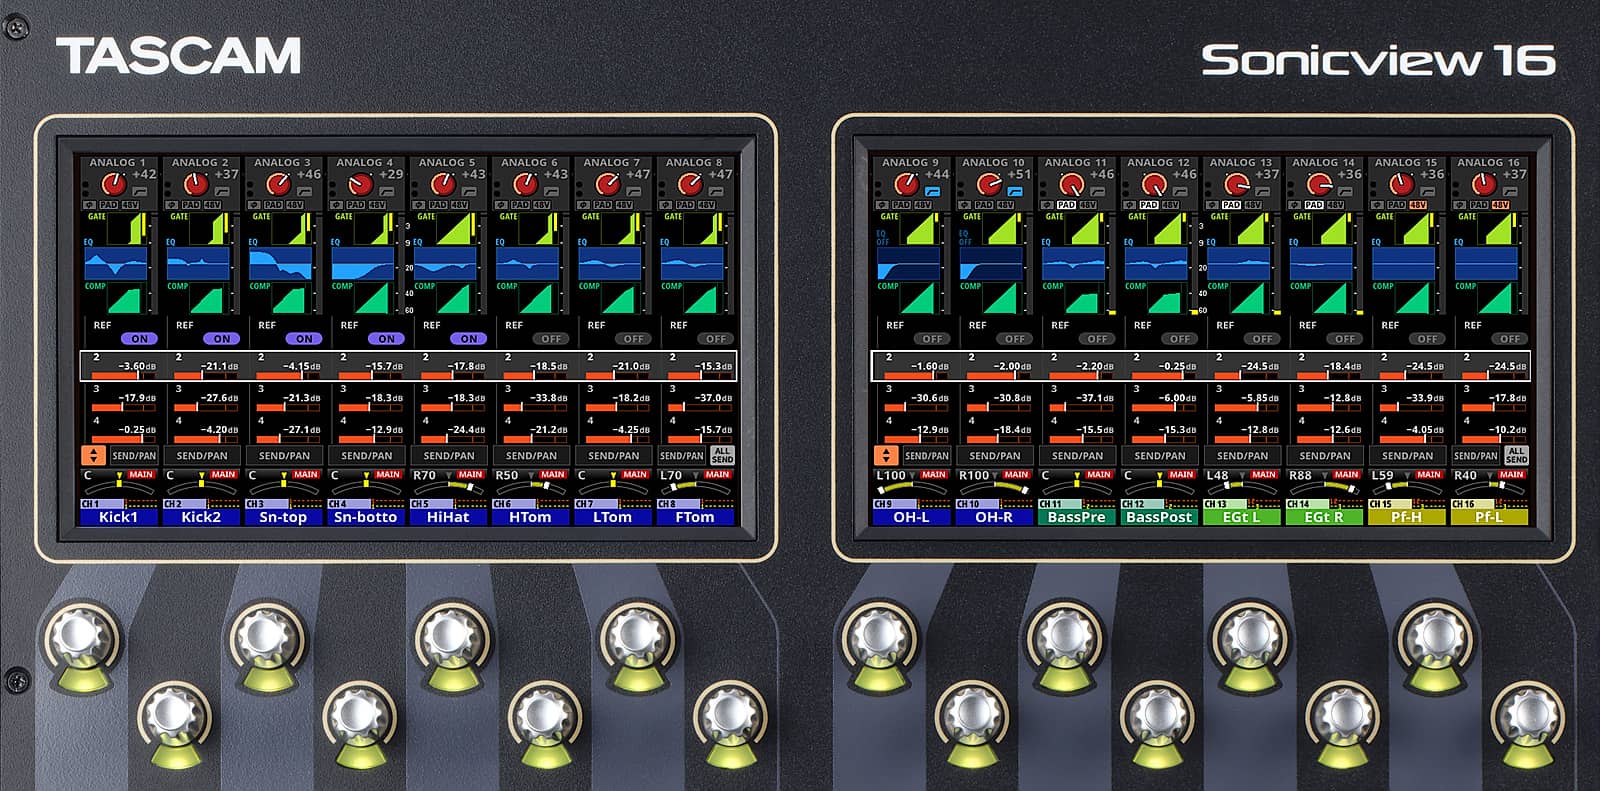Turn off REF on ANALOG 1
The image size is (1600, 791).
tap(139, 339)
